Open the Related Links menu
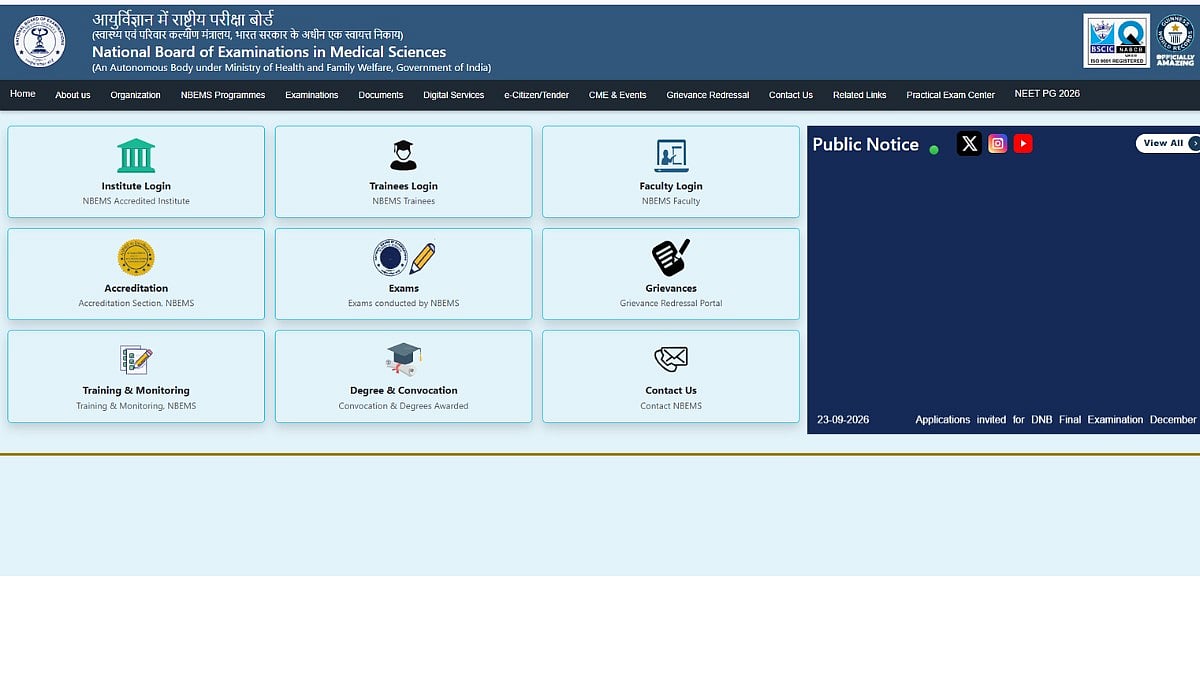Viewport: 1200px width, 675px height. [x=860, y=95]
